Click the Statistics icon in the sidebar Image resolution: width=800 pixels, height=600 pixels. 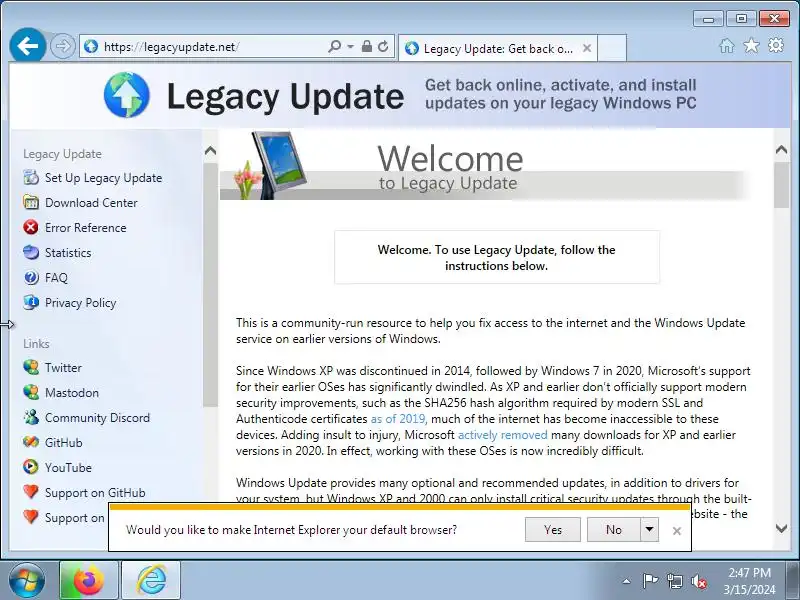31,252
